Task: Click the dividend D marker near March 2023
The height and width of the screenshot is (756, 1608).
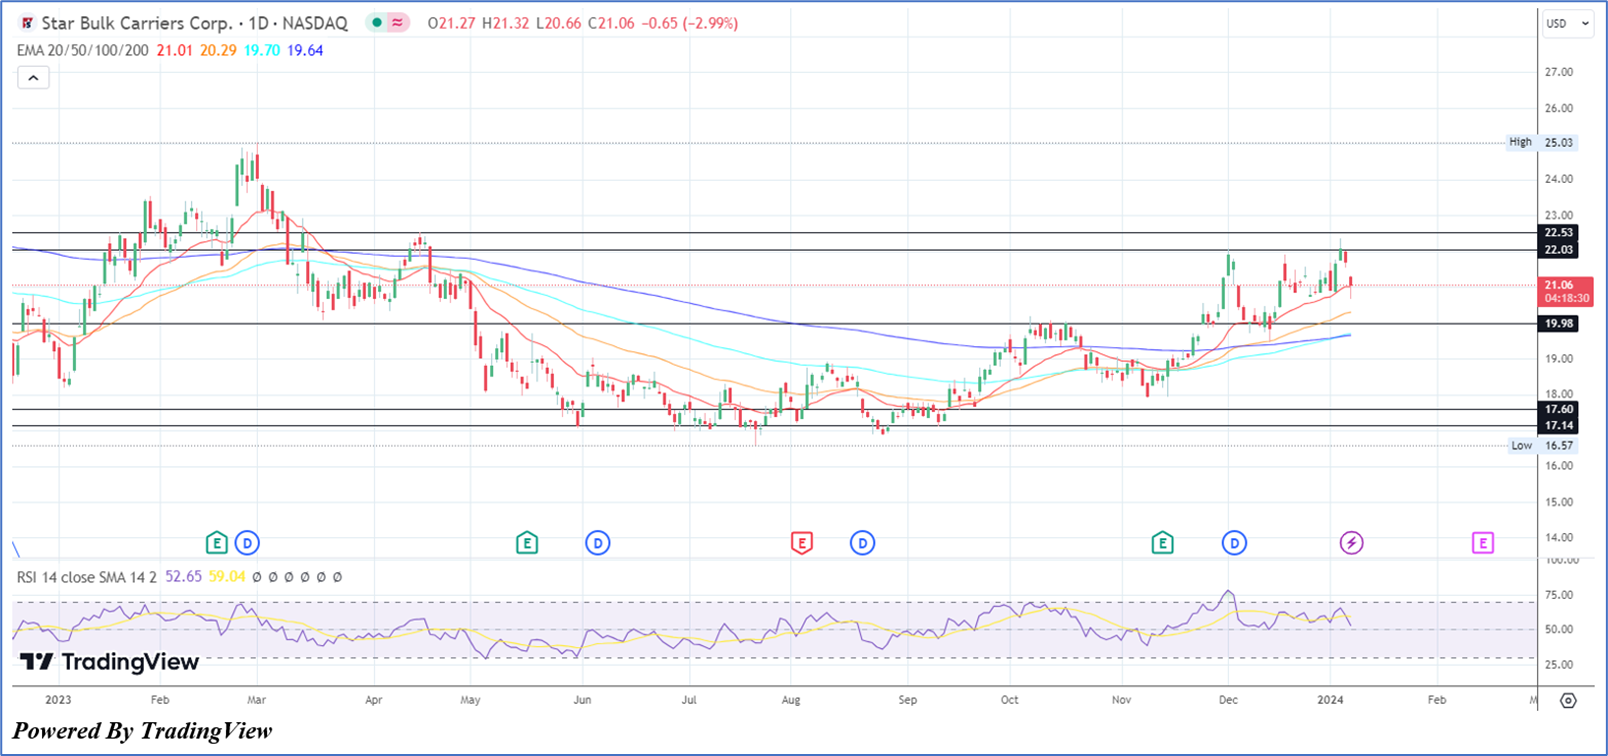Action: tap(247, 543)
